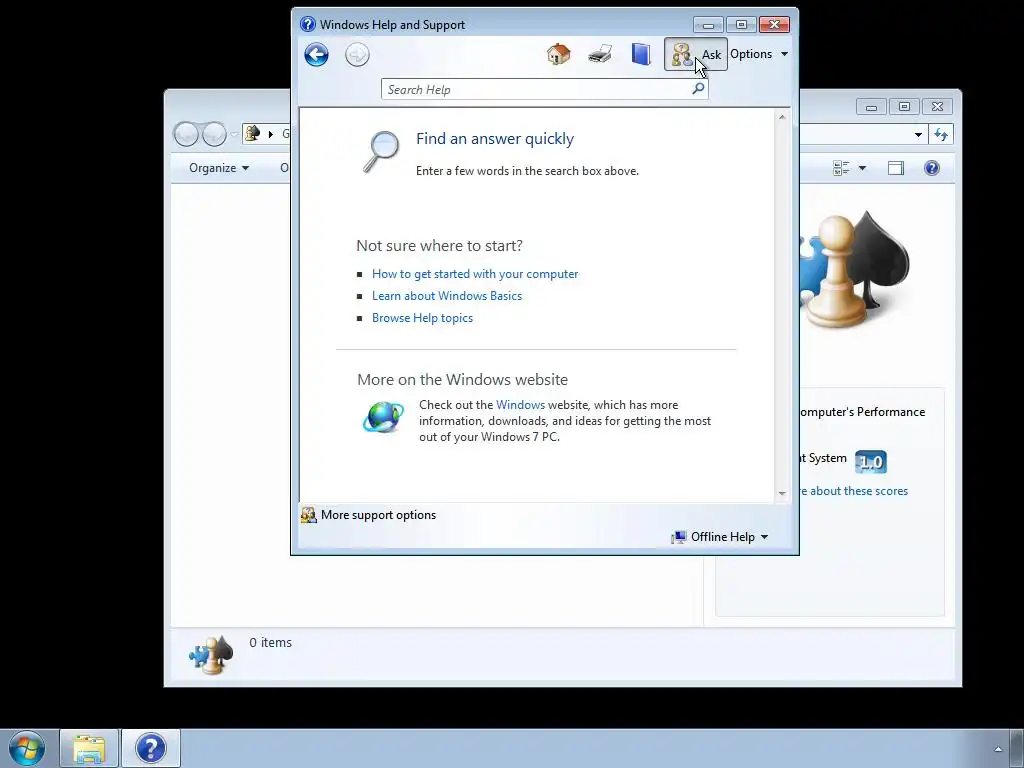The height and width of the screenshot is (768, 1024).
Task: Click the 1.0 performance score badge
Action: 871,462
